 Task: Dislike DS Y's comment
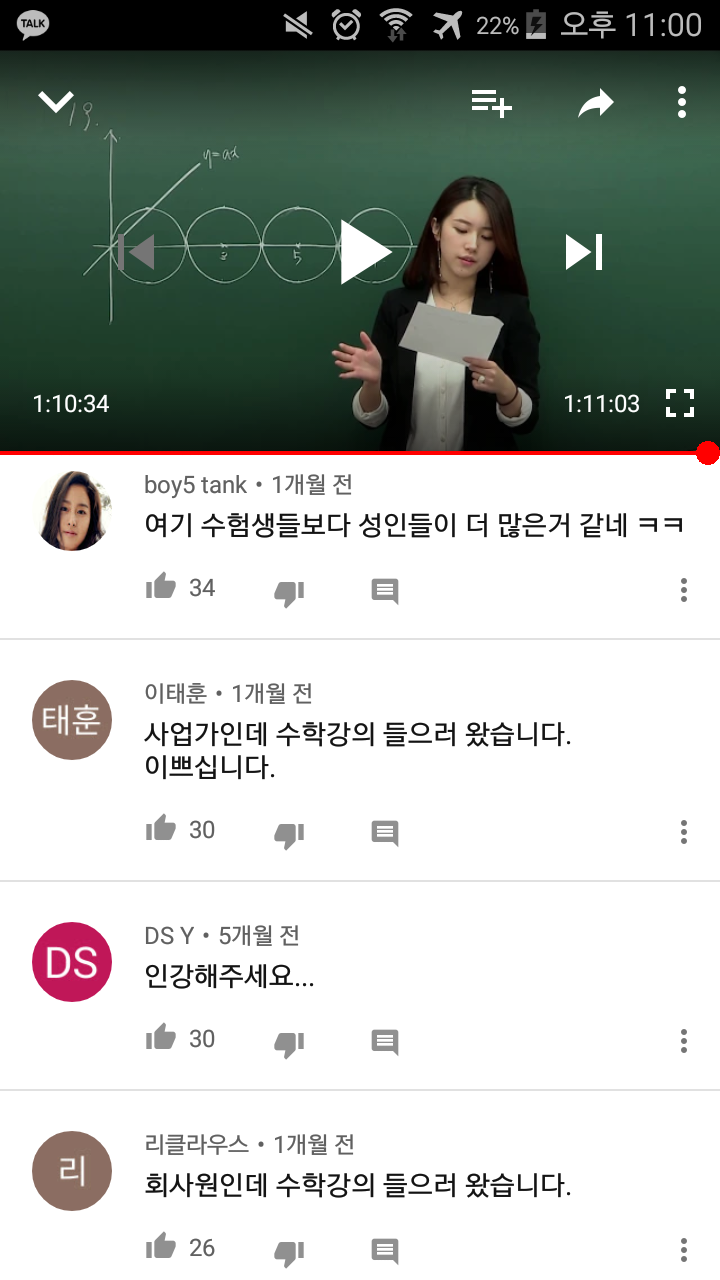[289, 1044]
